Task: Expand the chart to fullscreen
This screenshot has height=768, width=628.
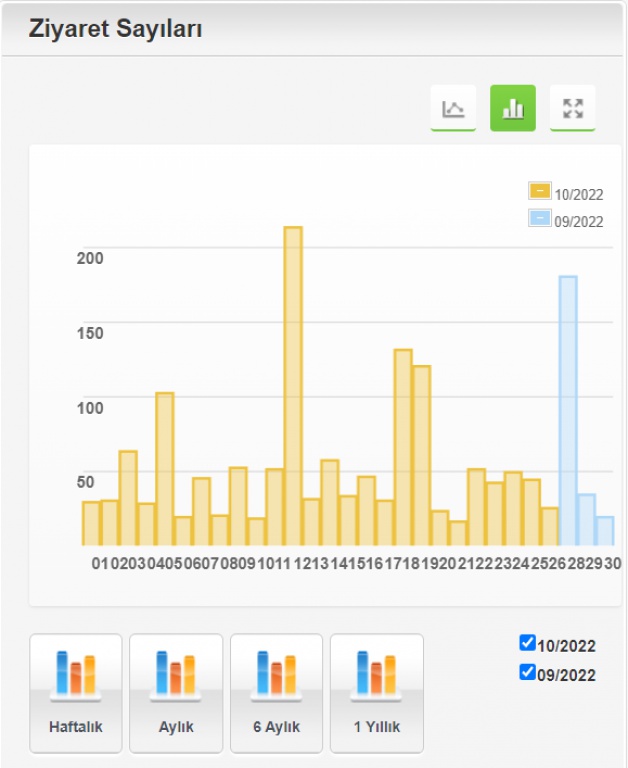Action: point(572,108)
